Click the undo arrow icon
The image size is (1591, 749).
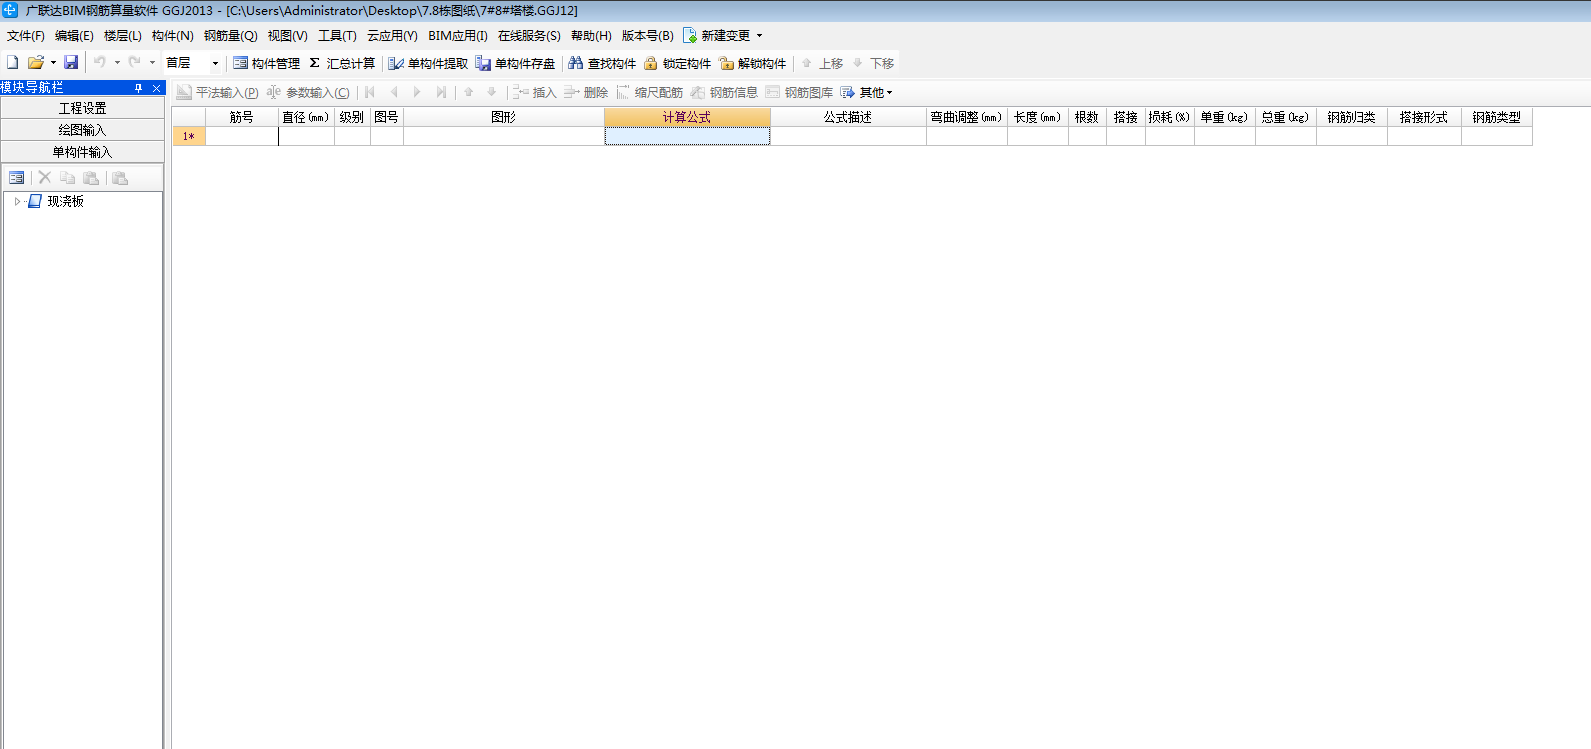(100, 62)
